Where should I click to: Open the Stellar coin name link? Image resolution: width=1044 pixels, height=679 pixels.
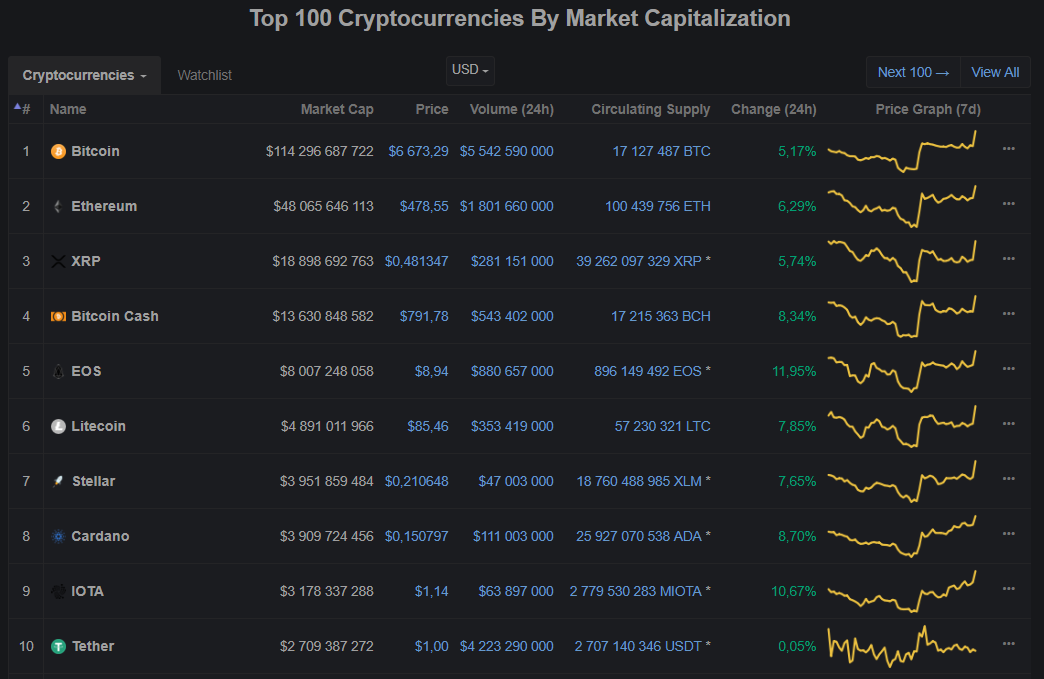pos(93,481)
